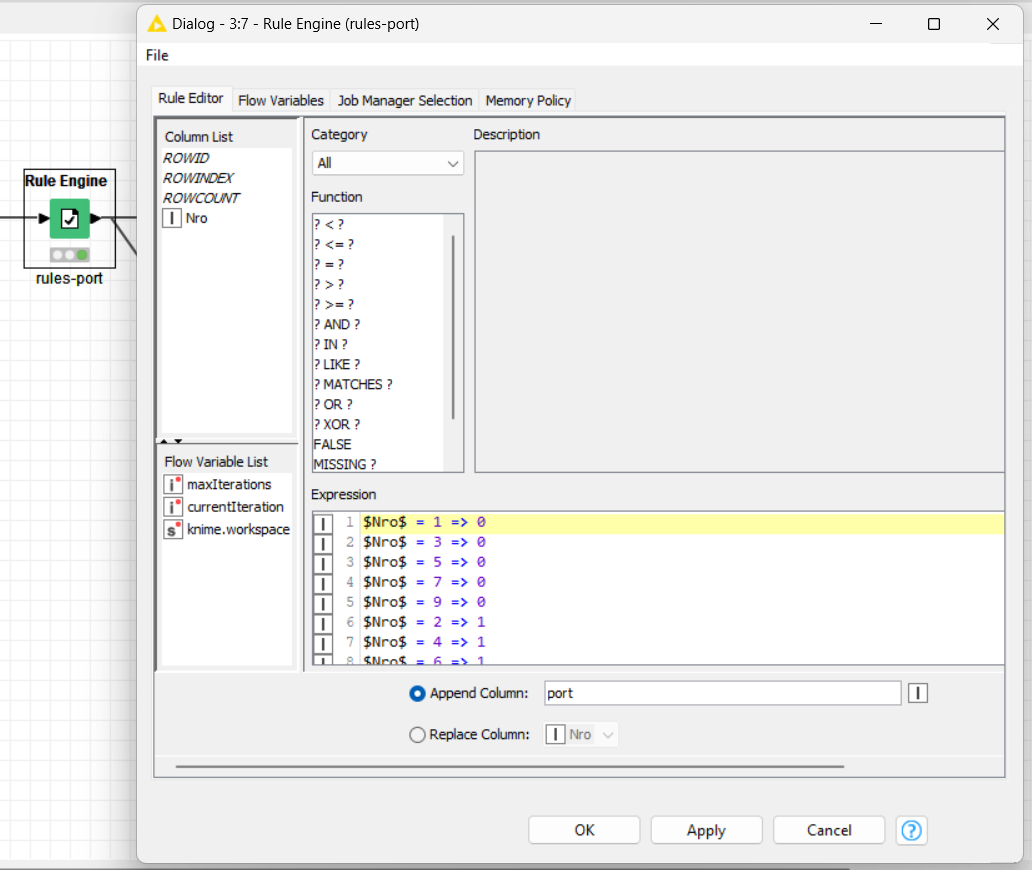Click the Rule Engine node checkmark icon
The height and width of the screenshot is (870, 1032).
[x=68, y=217]
